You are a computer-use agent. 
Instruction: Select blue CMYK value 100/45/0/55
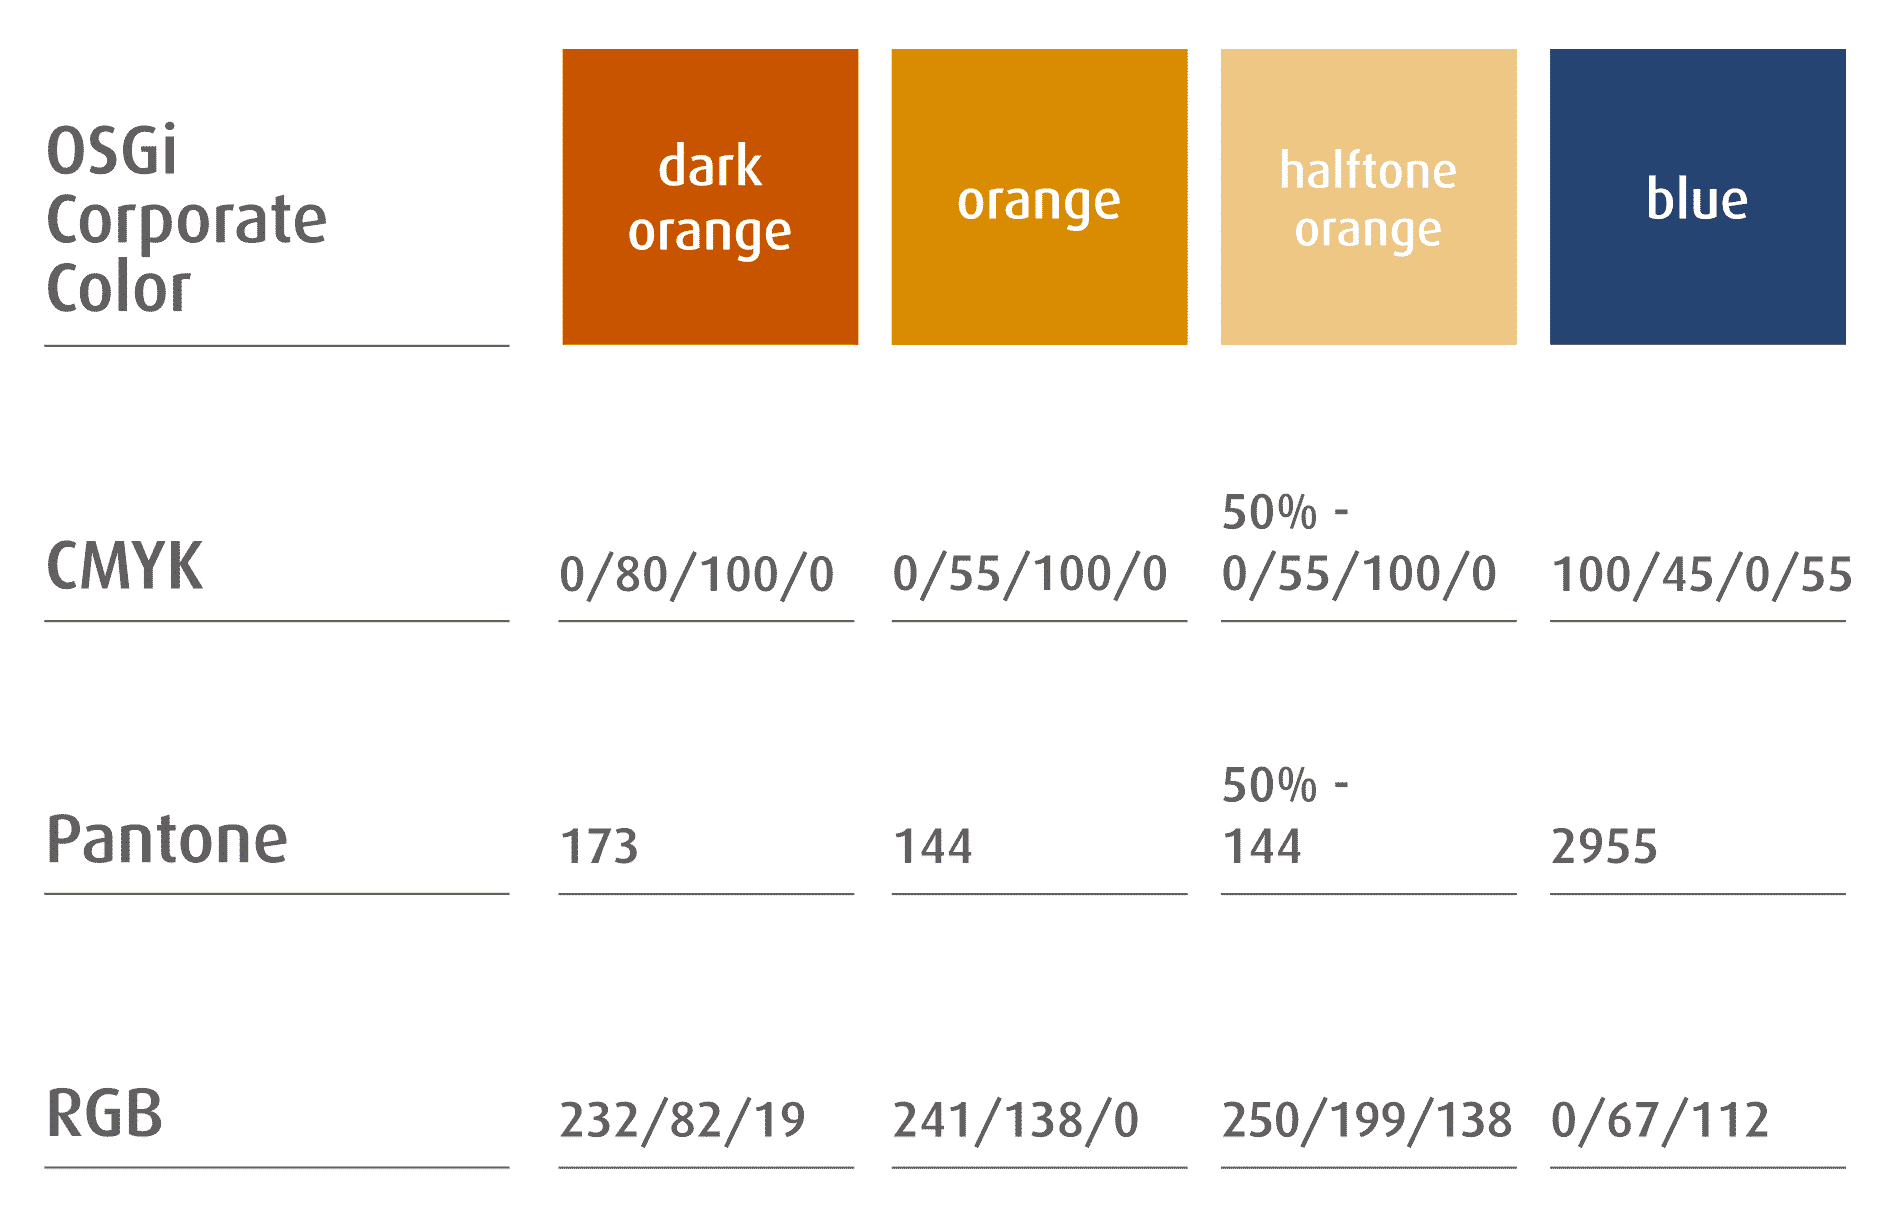pos(1701,575)
